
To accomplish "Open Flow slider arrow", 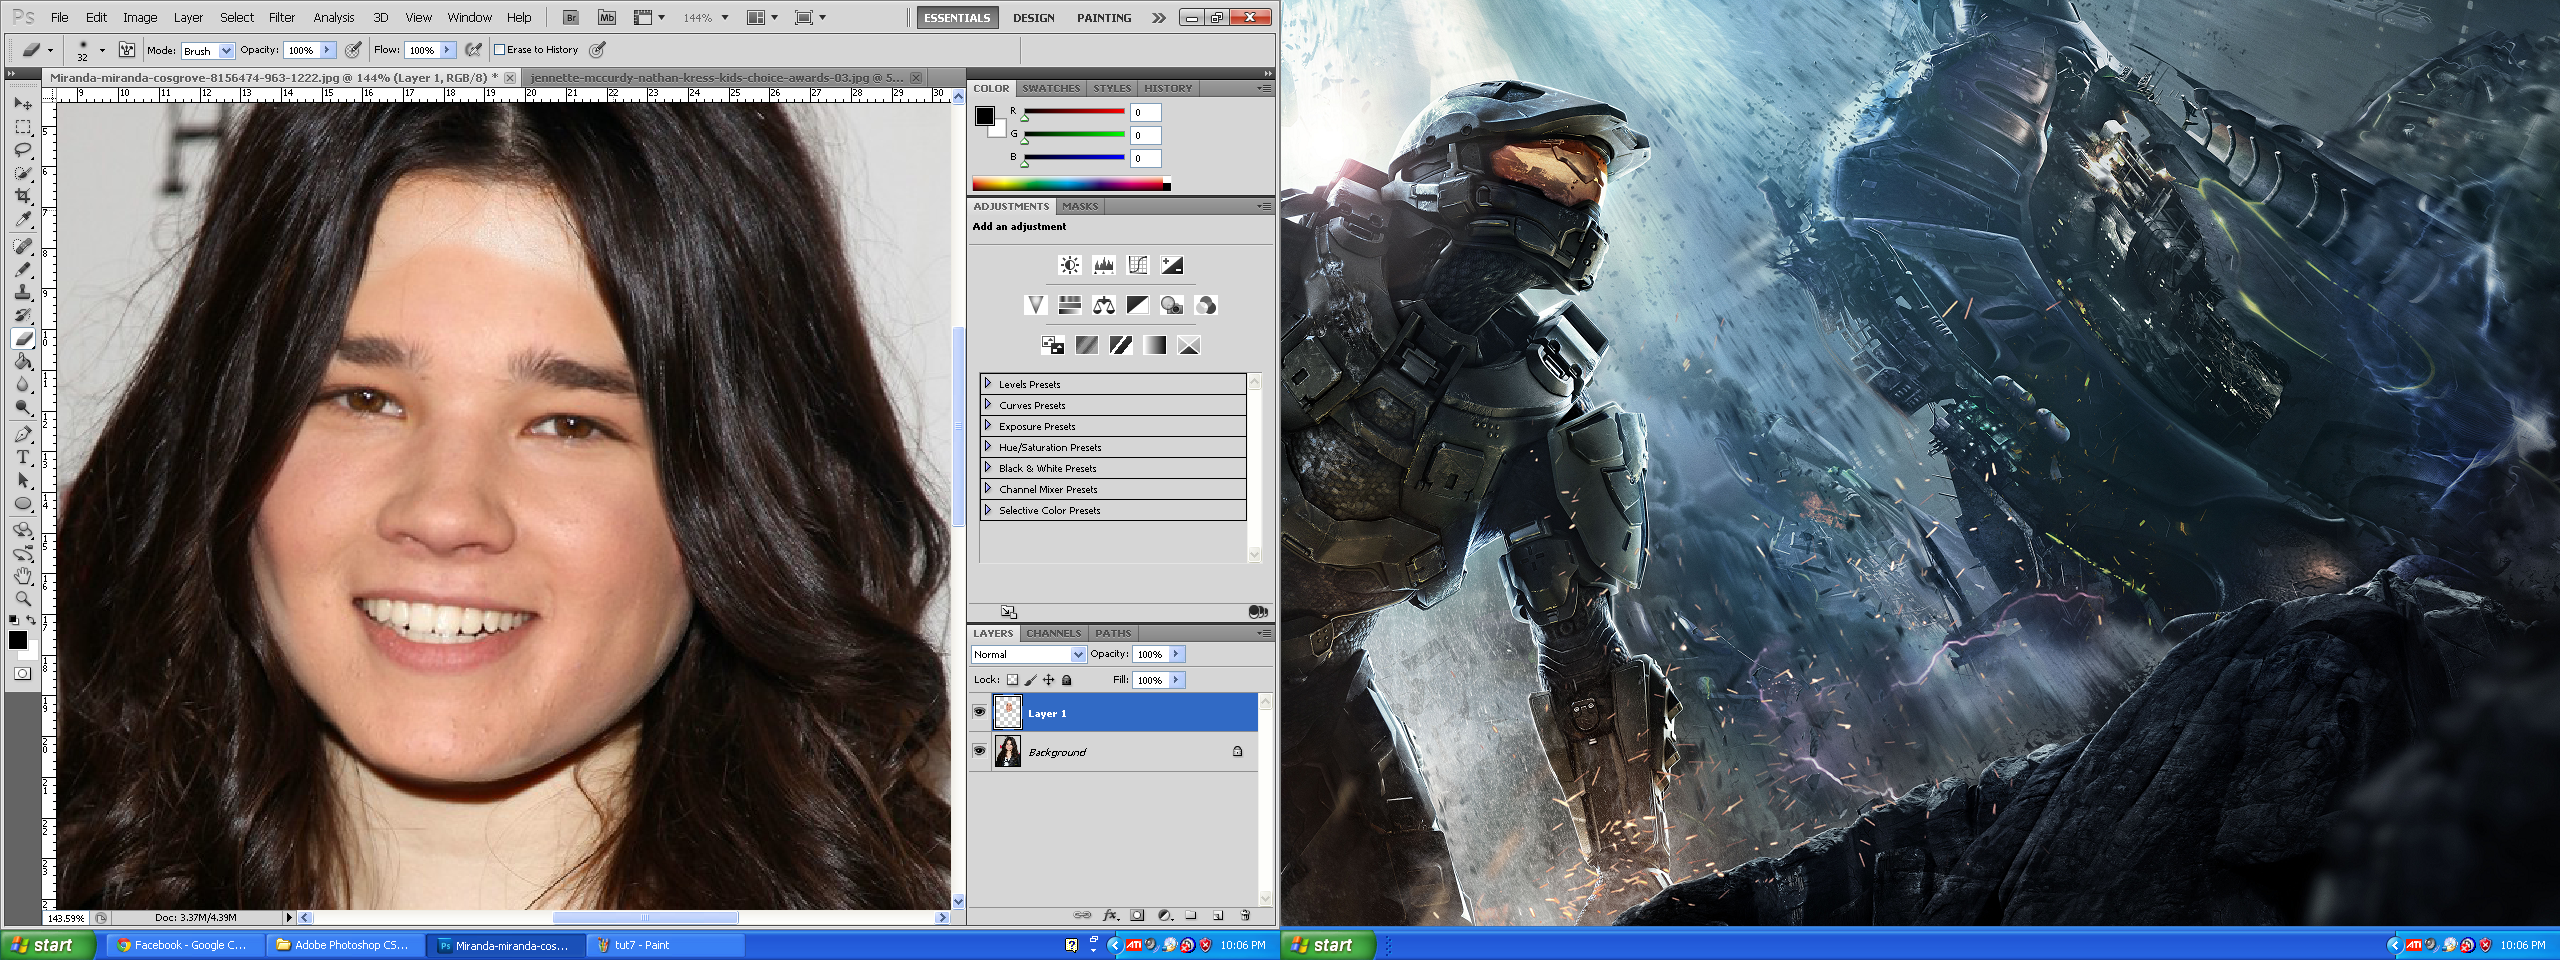I will 447,50.
